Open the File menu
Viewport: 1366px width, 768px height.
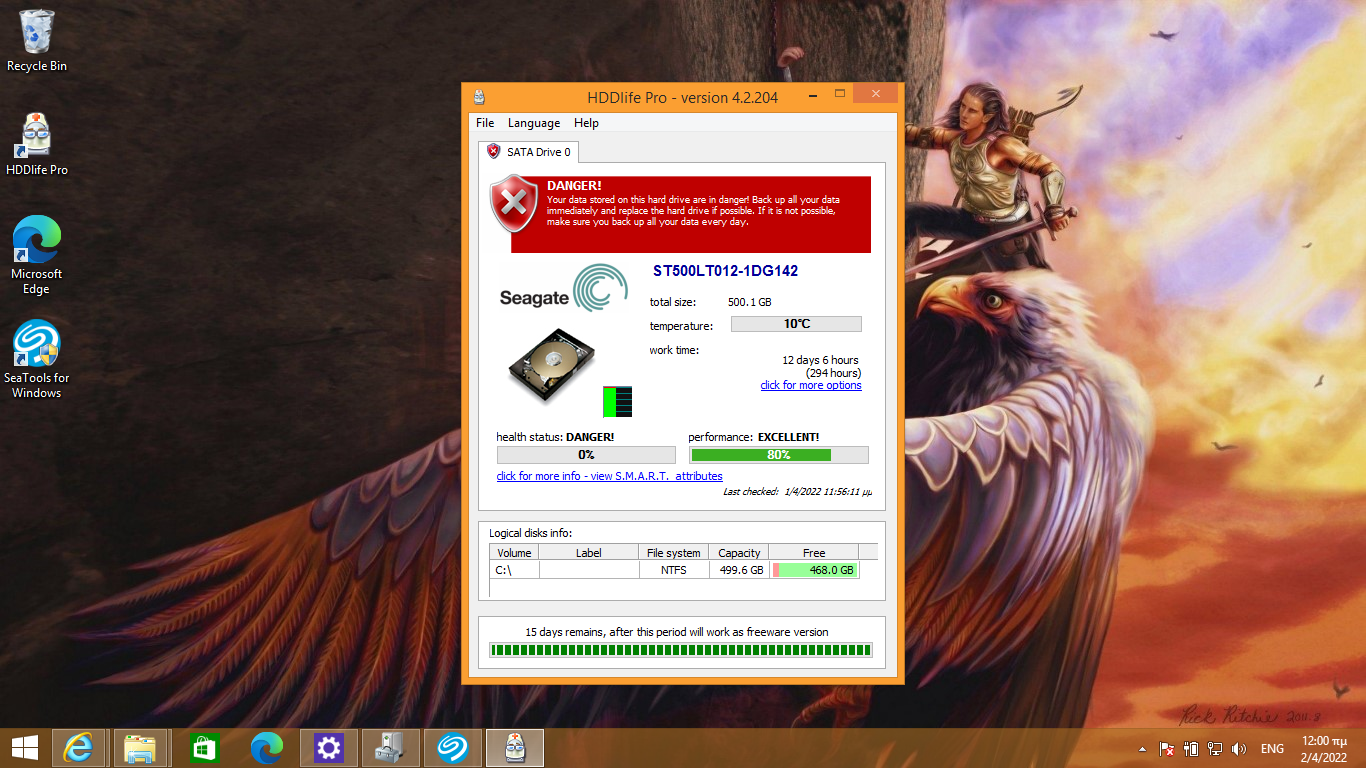[485, 123]
